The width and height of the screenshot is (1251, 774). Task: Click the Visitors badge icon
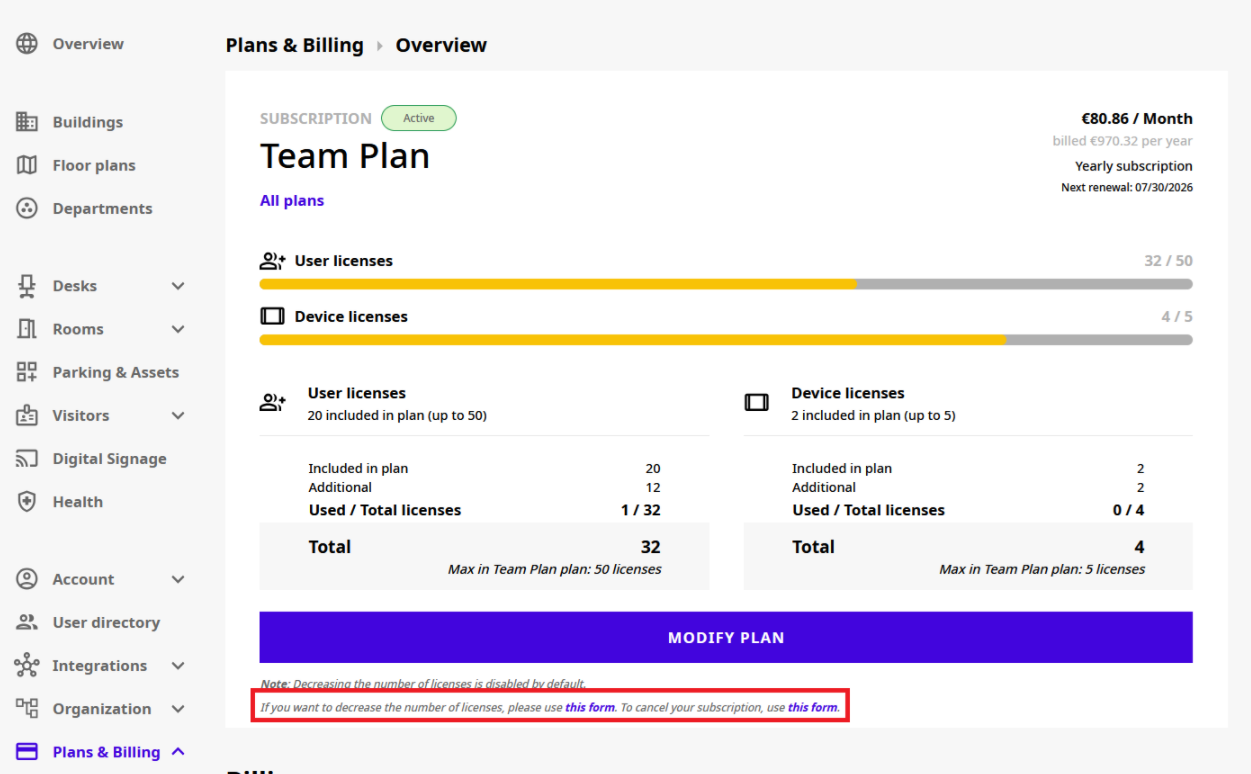pyautogui.click(x=27, y=415)
